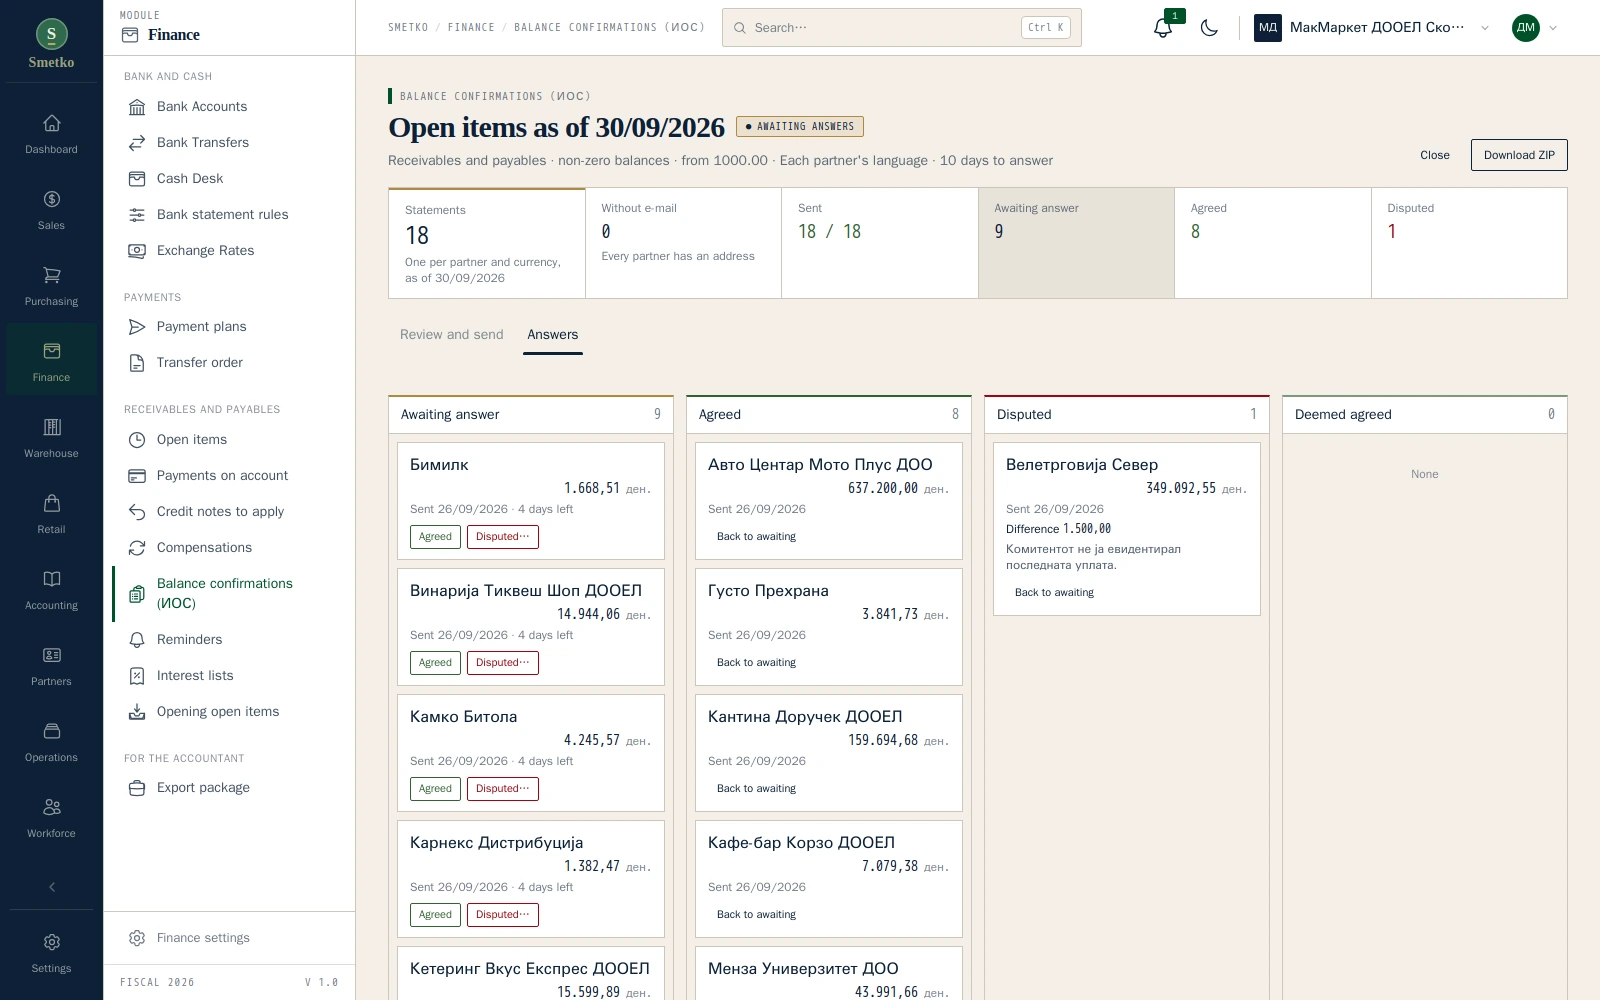
Task: Select the Answers tab
Action: (553, 335)
